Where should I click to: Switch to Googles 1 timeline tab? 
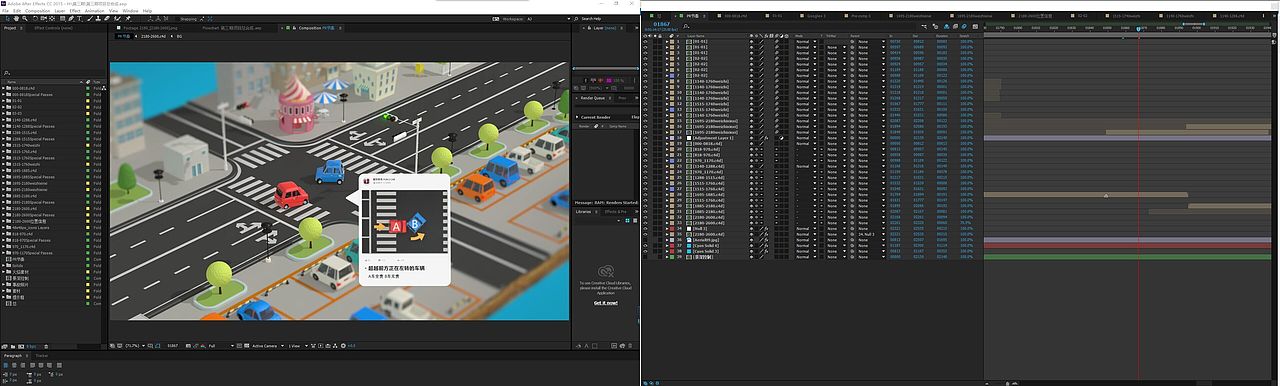tap(816, 16)
